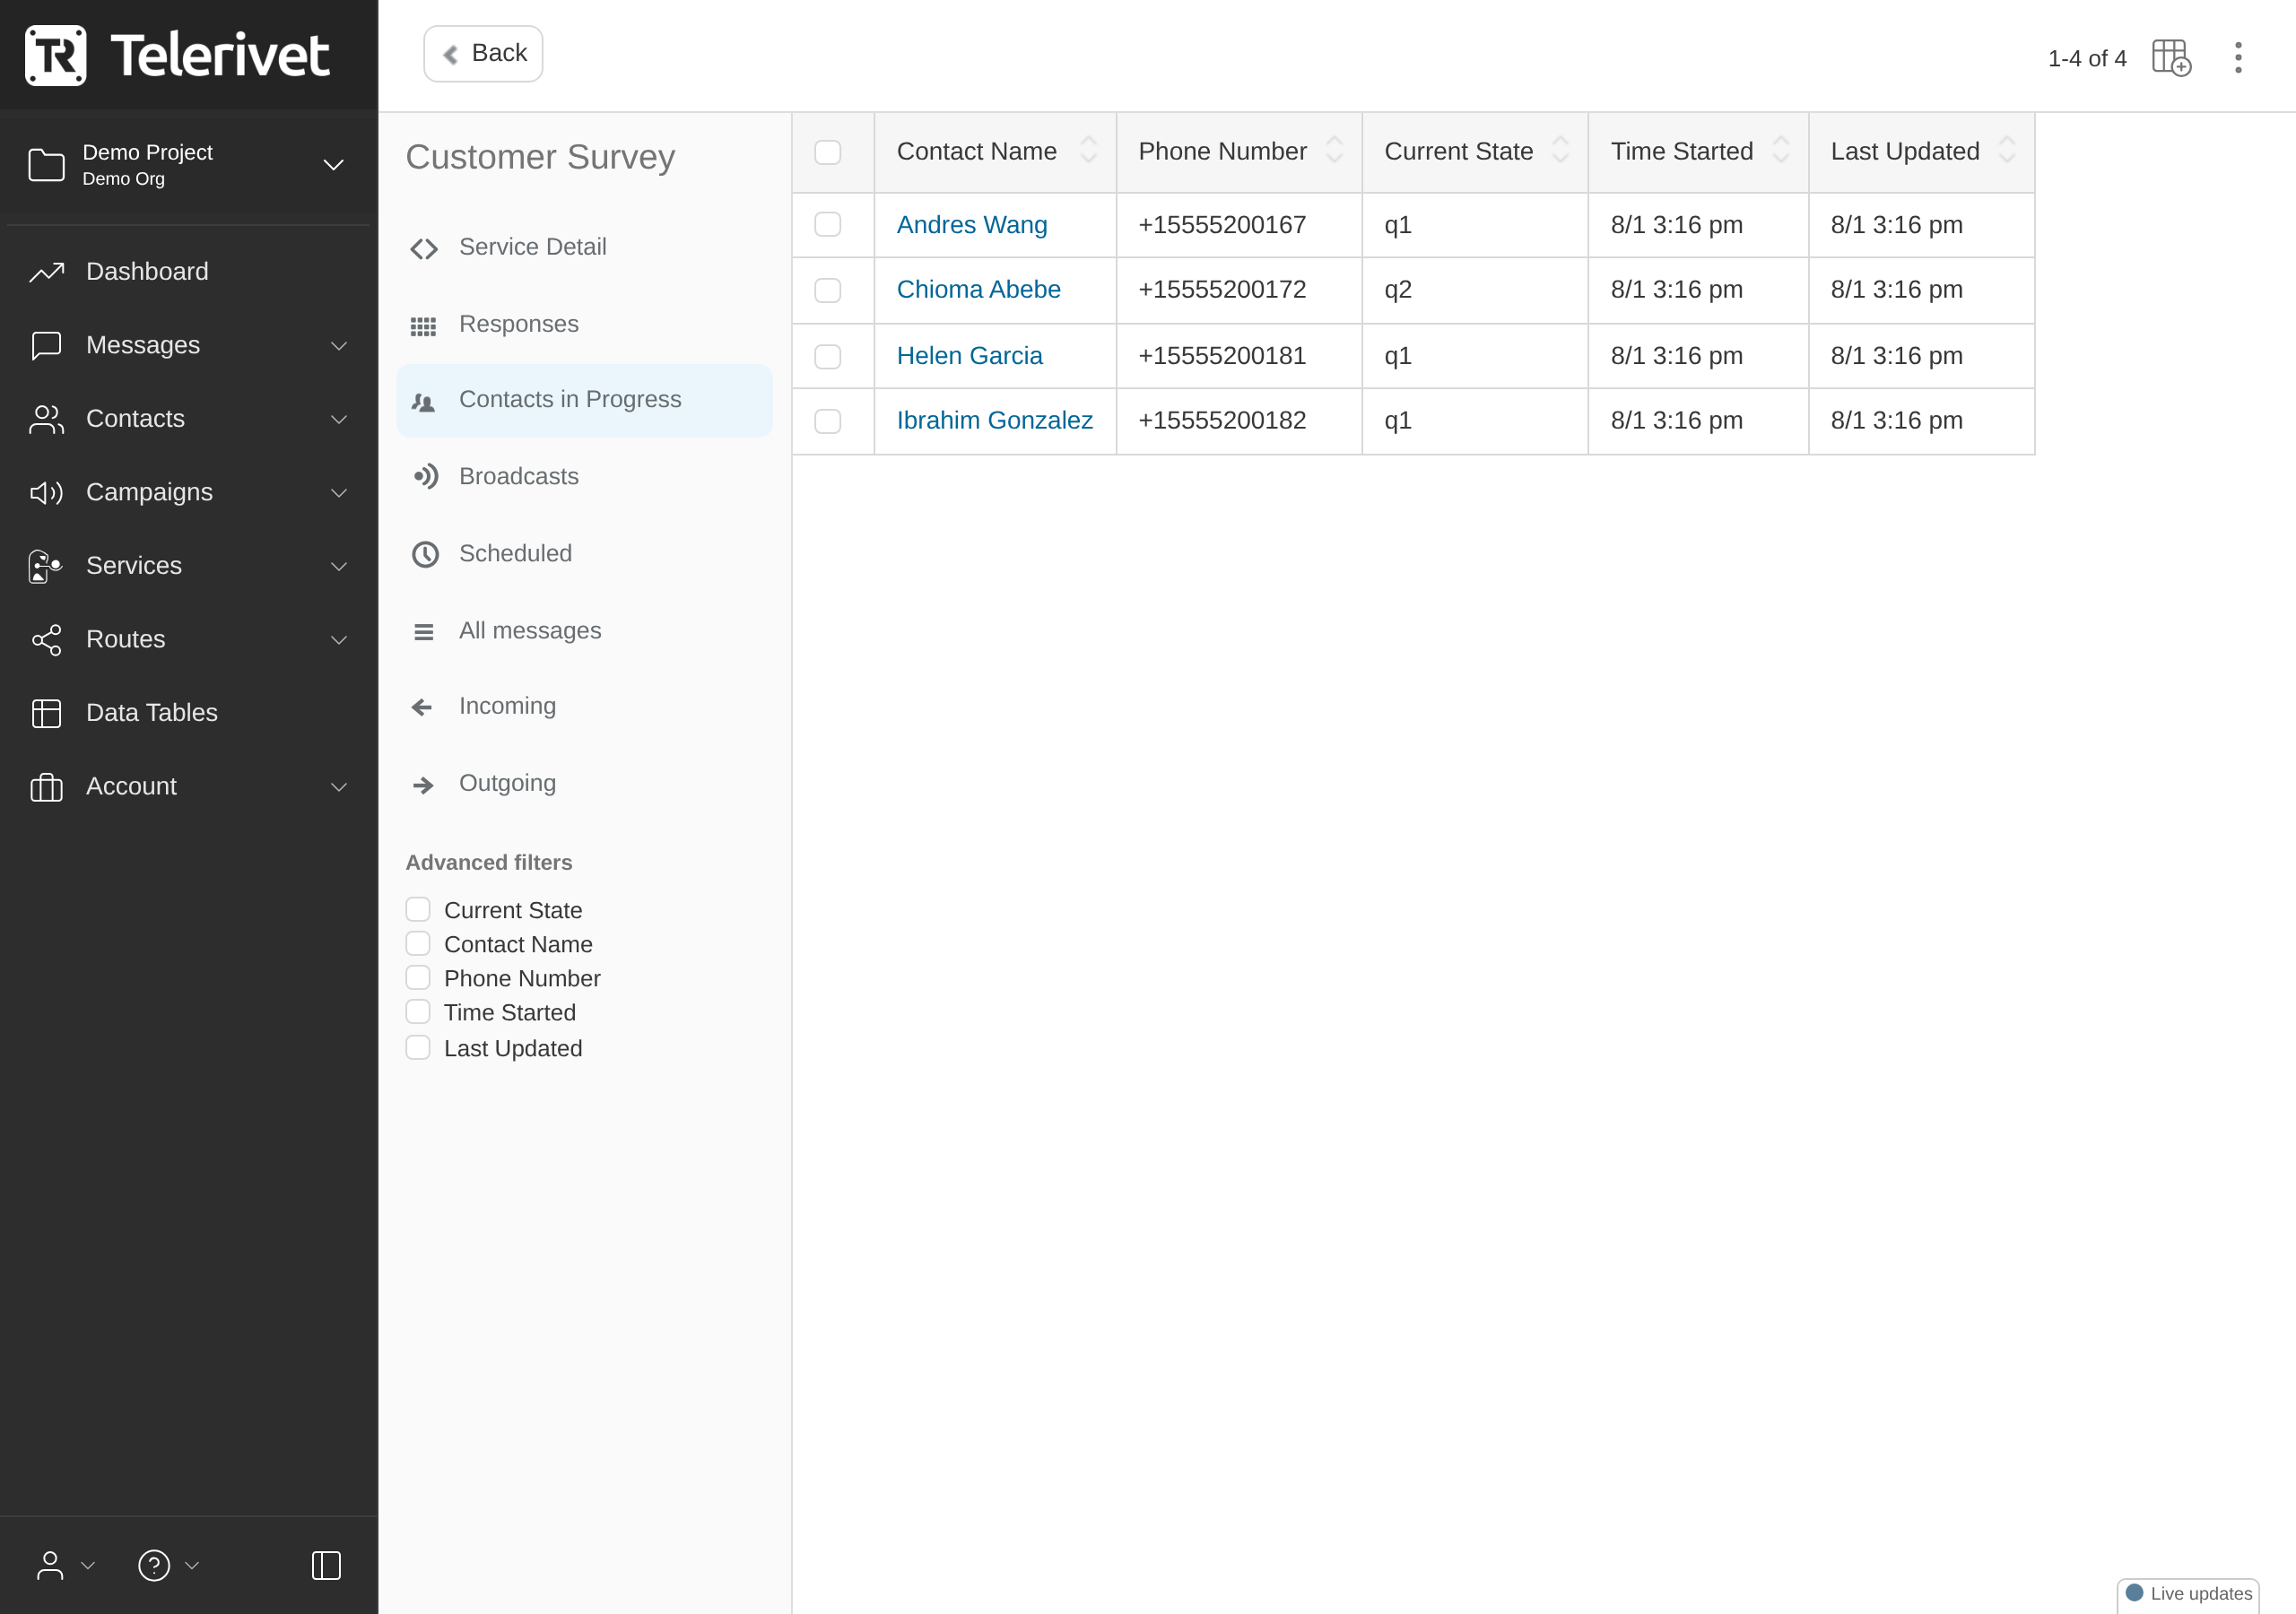Enable the Last Updated advanced filter
2296x1614 pixels.
[x=418, y=1047]
